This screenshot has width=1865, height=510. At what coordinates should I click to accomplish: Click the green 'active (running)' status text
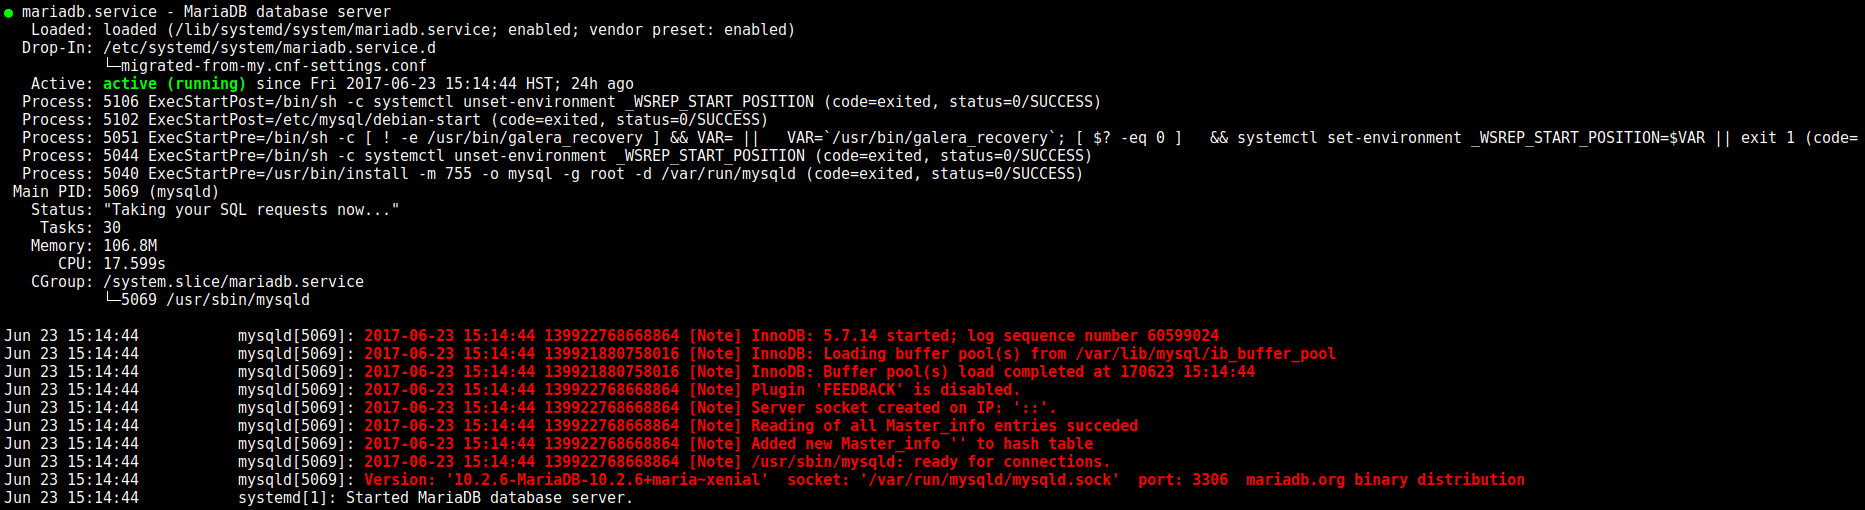174,84
